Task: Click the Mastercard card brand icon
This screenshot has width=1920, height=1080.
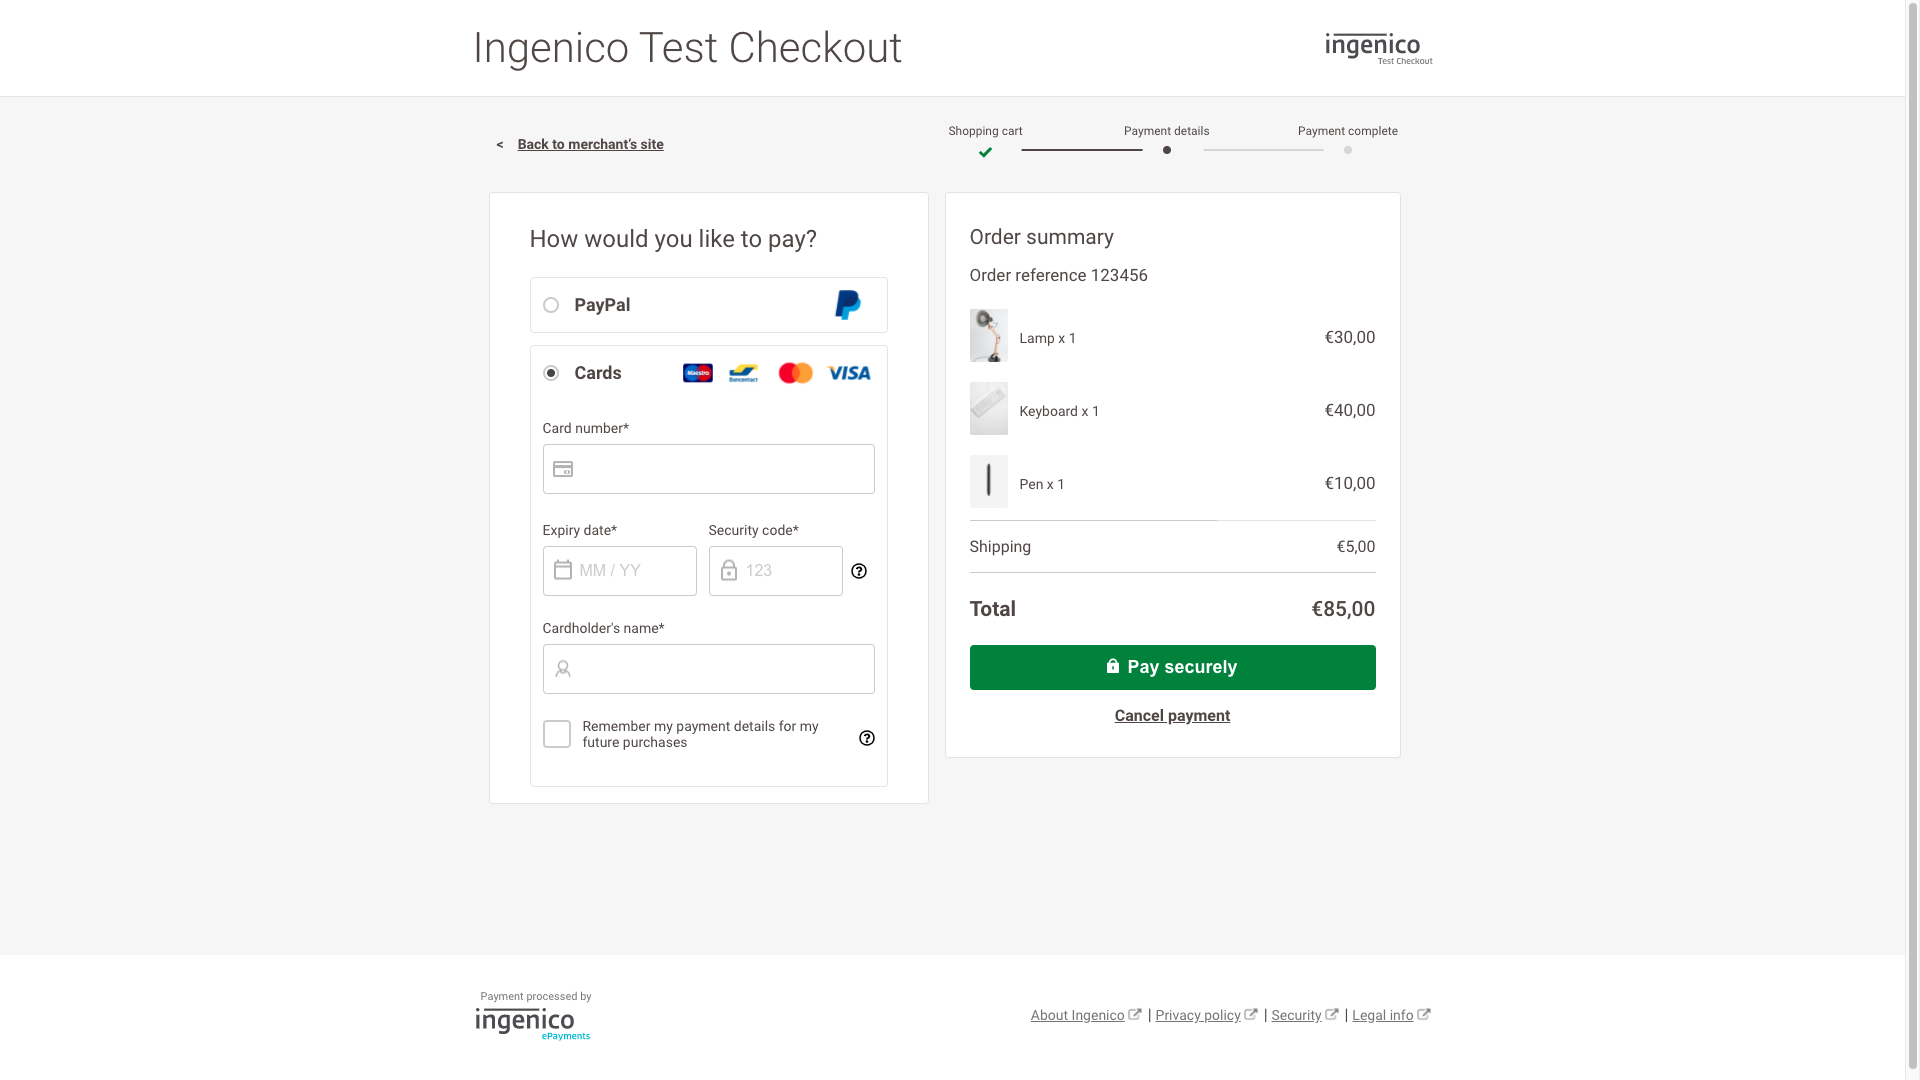Action: 795,373
